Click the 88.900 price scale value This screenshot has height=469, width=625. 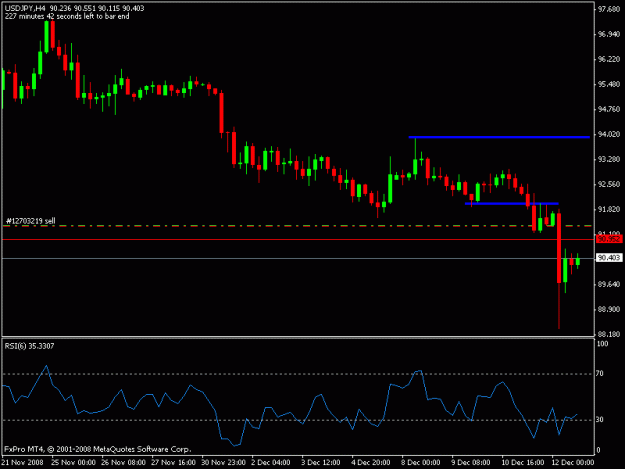click(x=609, y=309)
